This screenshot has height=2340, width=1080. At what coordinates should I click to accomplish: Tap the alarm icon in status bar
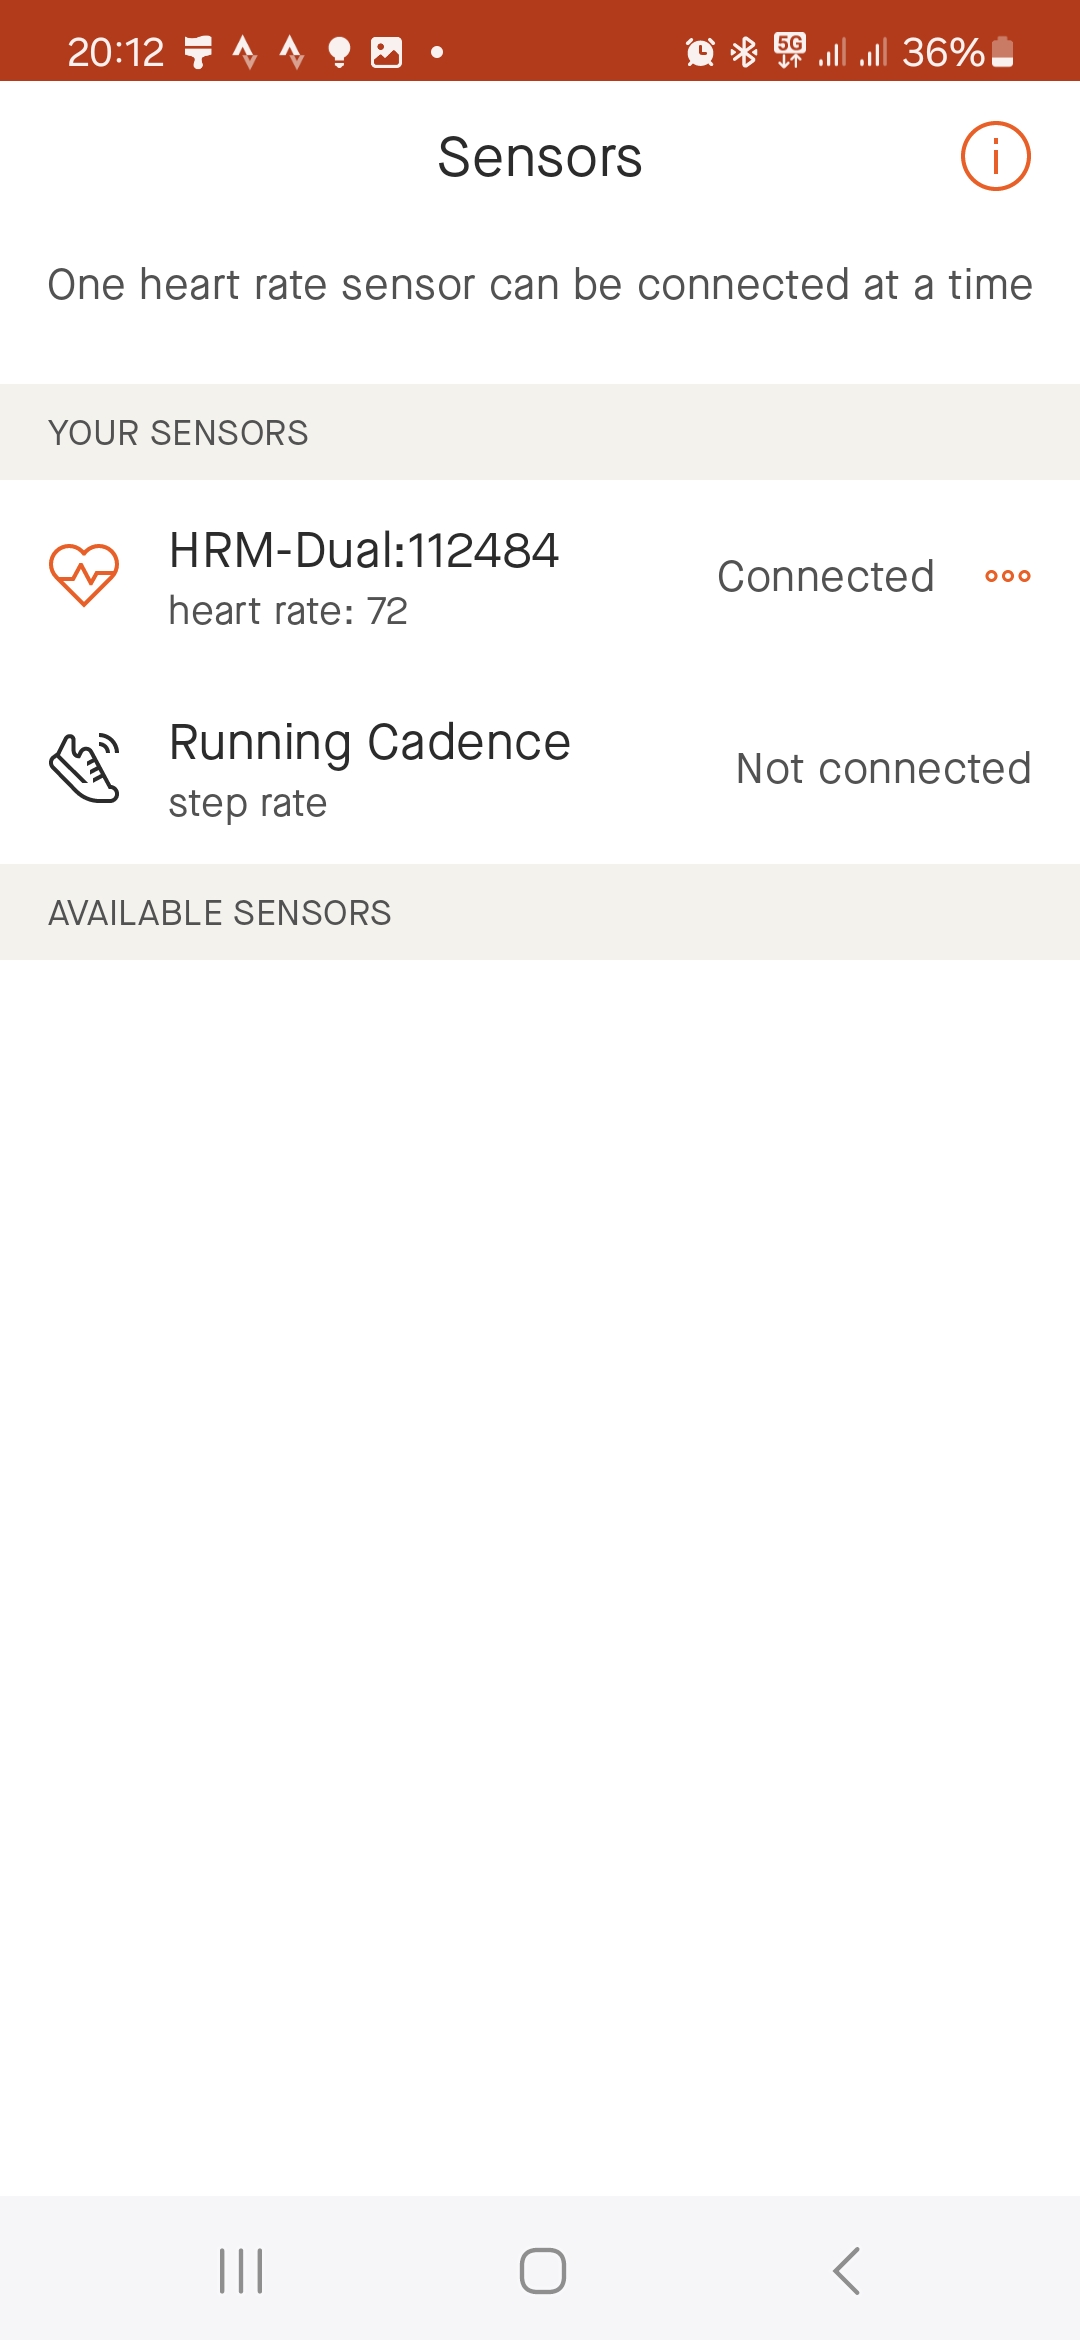tap(700, 52)
